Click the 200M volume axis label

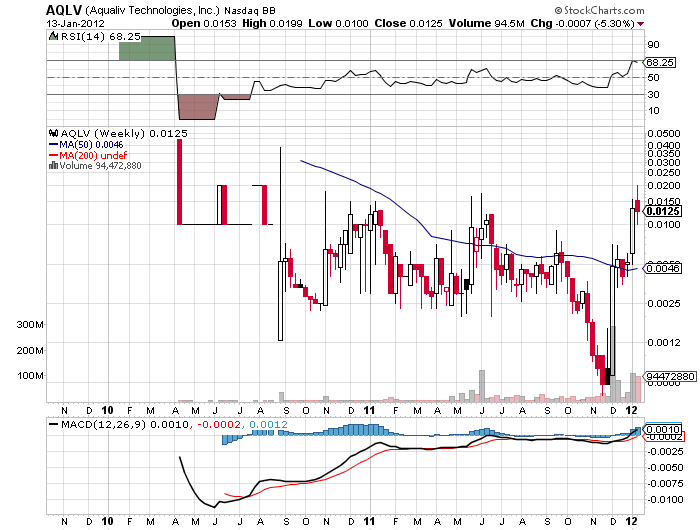(30, 351)
